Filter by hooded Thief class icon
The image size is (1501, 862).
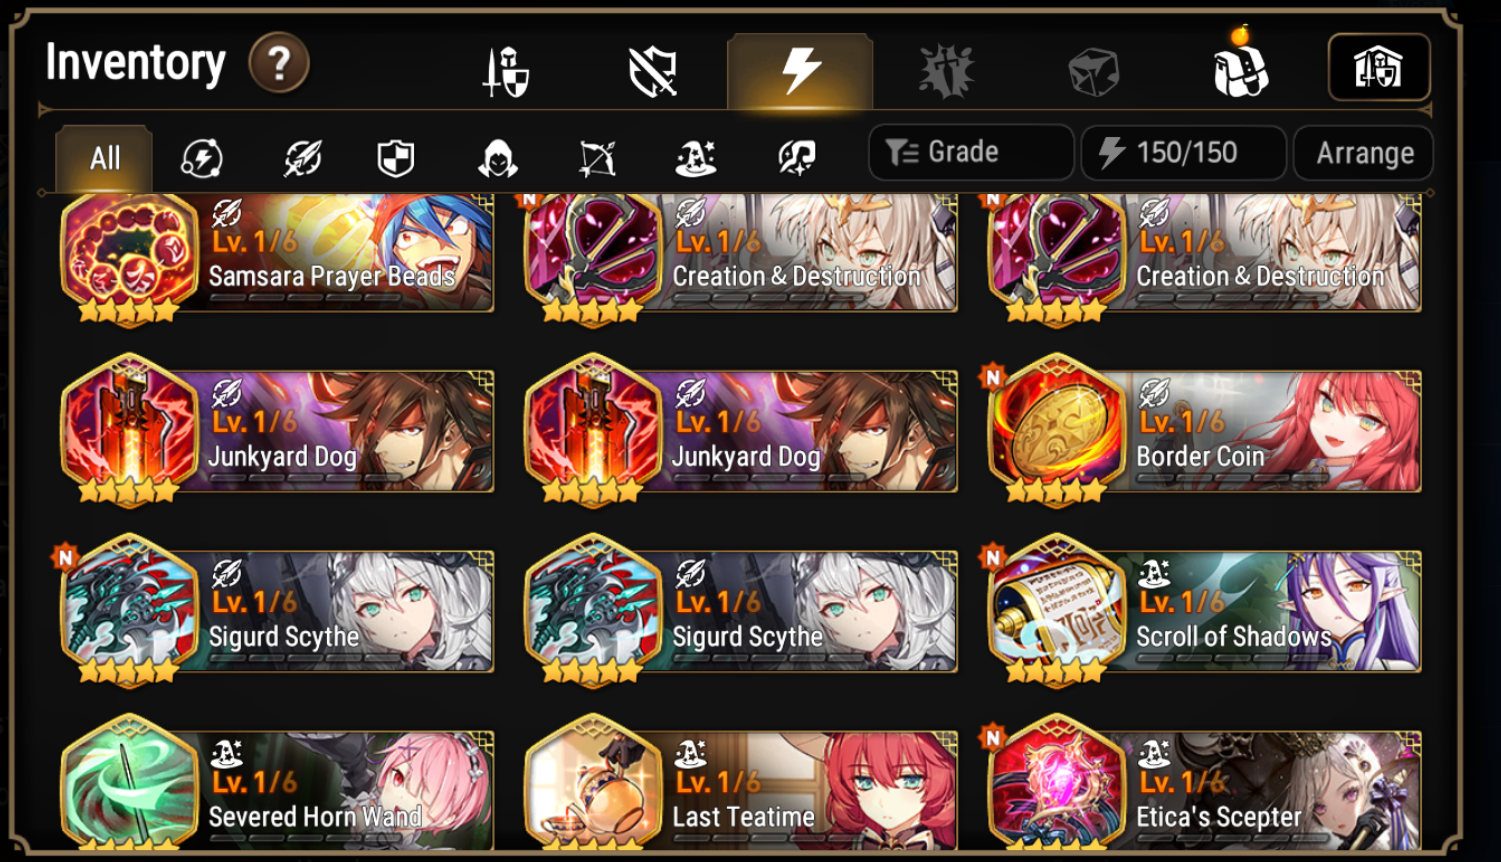tap(497, 158)
